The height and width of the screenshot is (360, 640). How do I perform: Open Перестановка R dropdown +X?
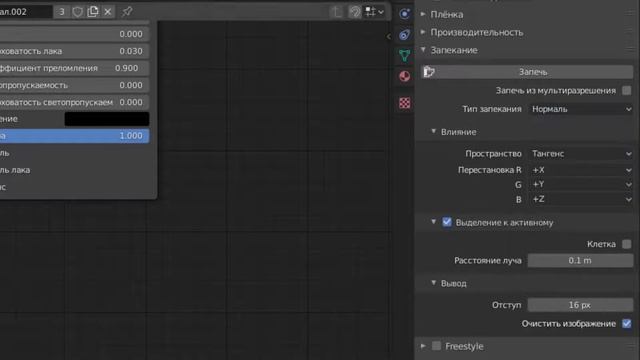(x=580, y=170)
